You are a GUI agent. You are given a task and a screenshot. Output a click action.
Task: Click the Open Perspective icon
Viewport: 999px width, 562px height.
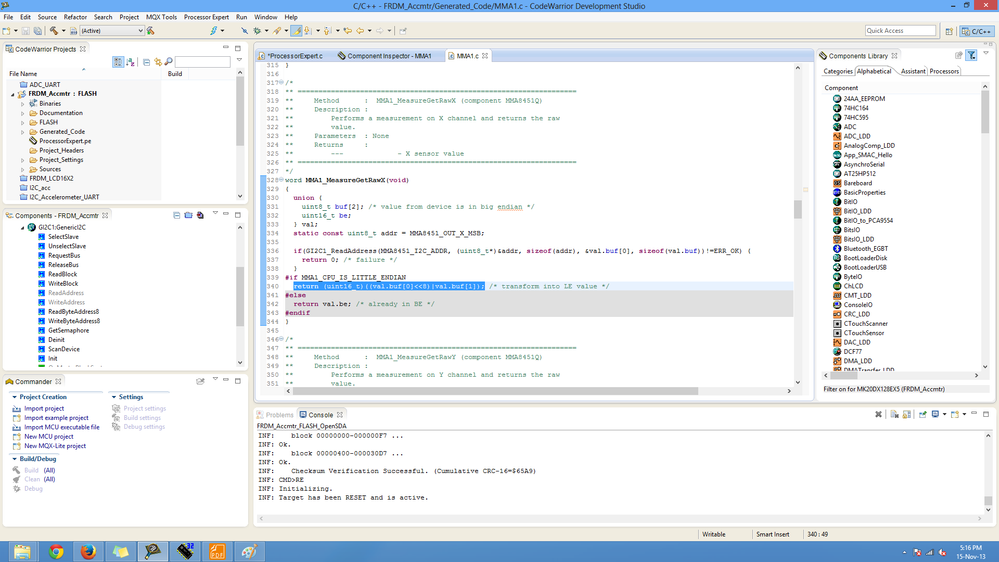point(949,31)
